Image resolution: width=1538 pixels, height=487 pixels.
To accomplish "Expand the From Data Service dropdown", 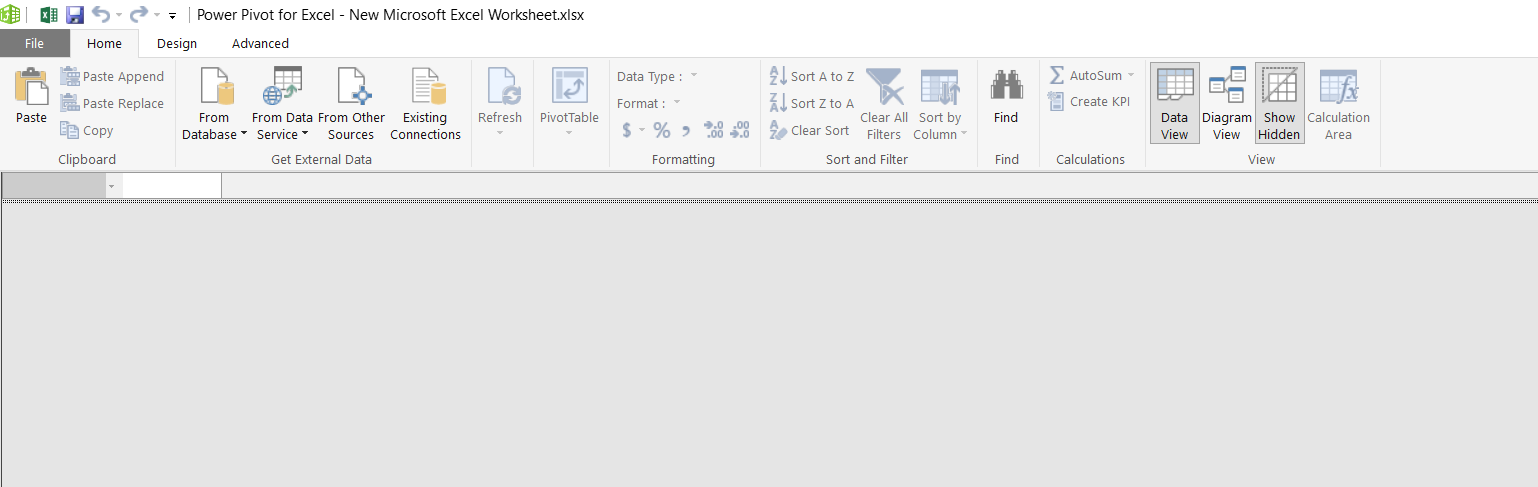I will (282, 135).
